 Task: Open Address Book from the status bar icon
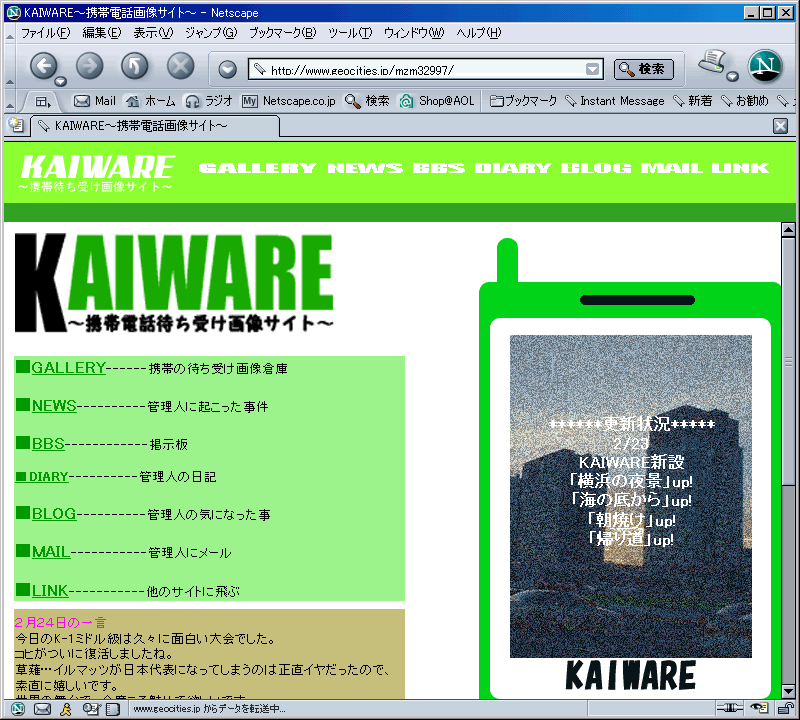pyautogui.click(x=112, y=709)
